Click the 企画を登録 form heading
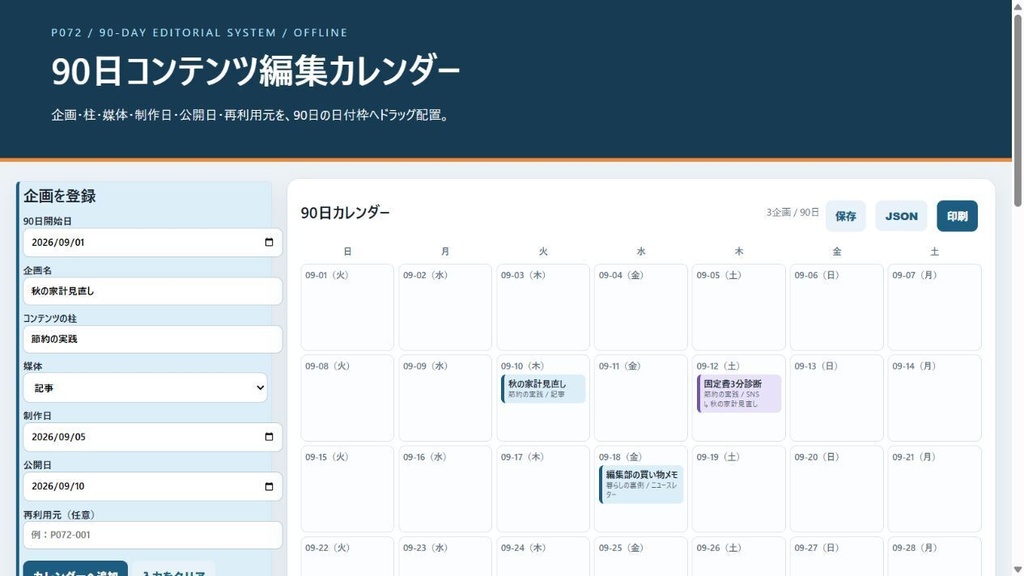This screenshot has height=576, width=1024. click(x=59, y=196)
